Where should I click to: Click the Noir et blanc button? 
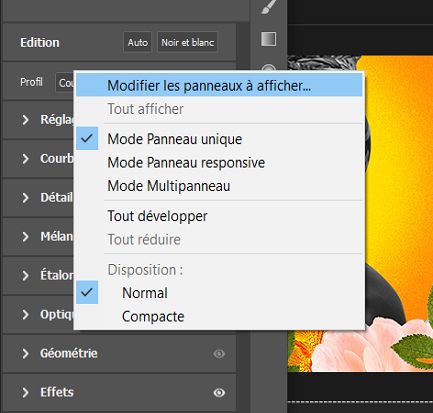[187, 42]
